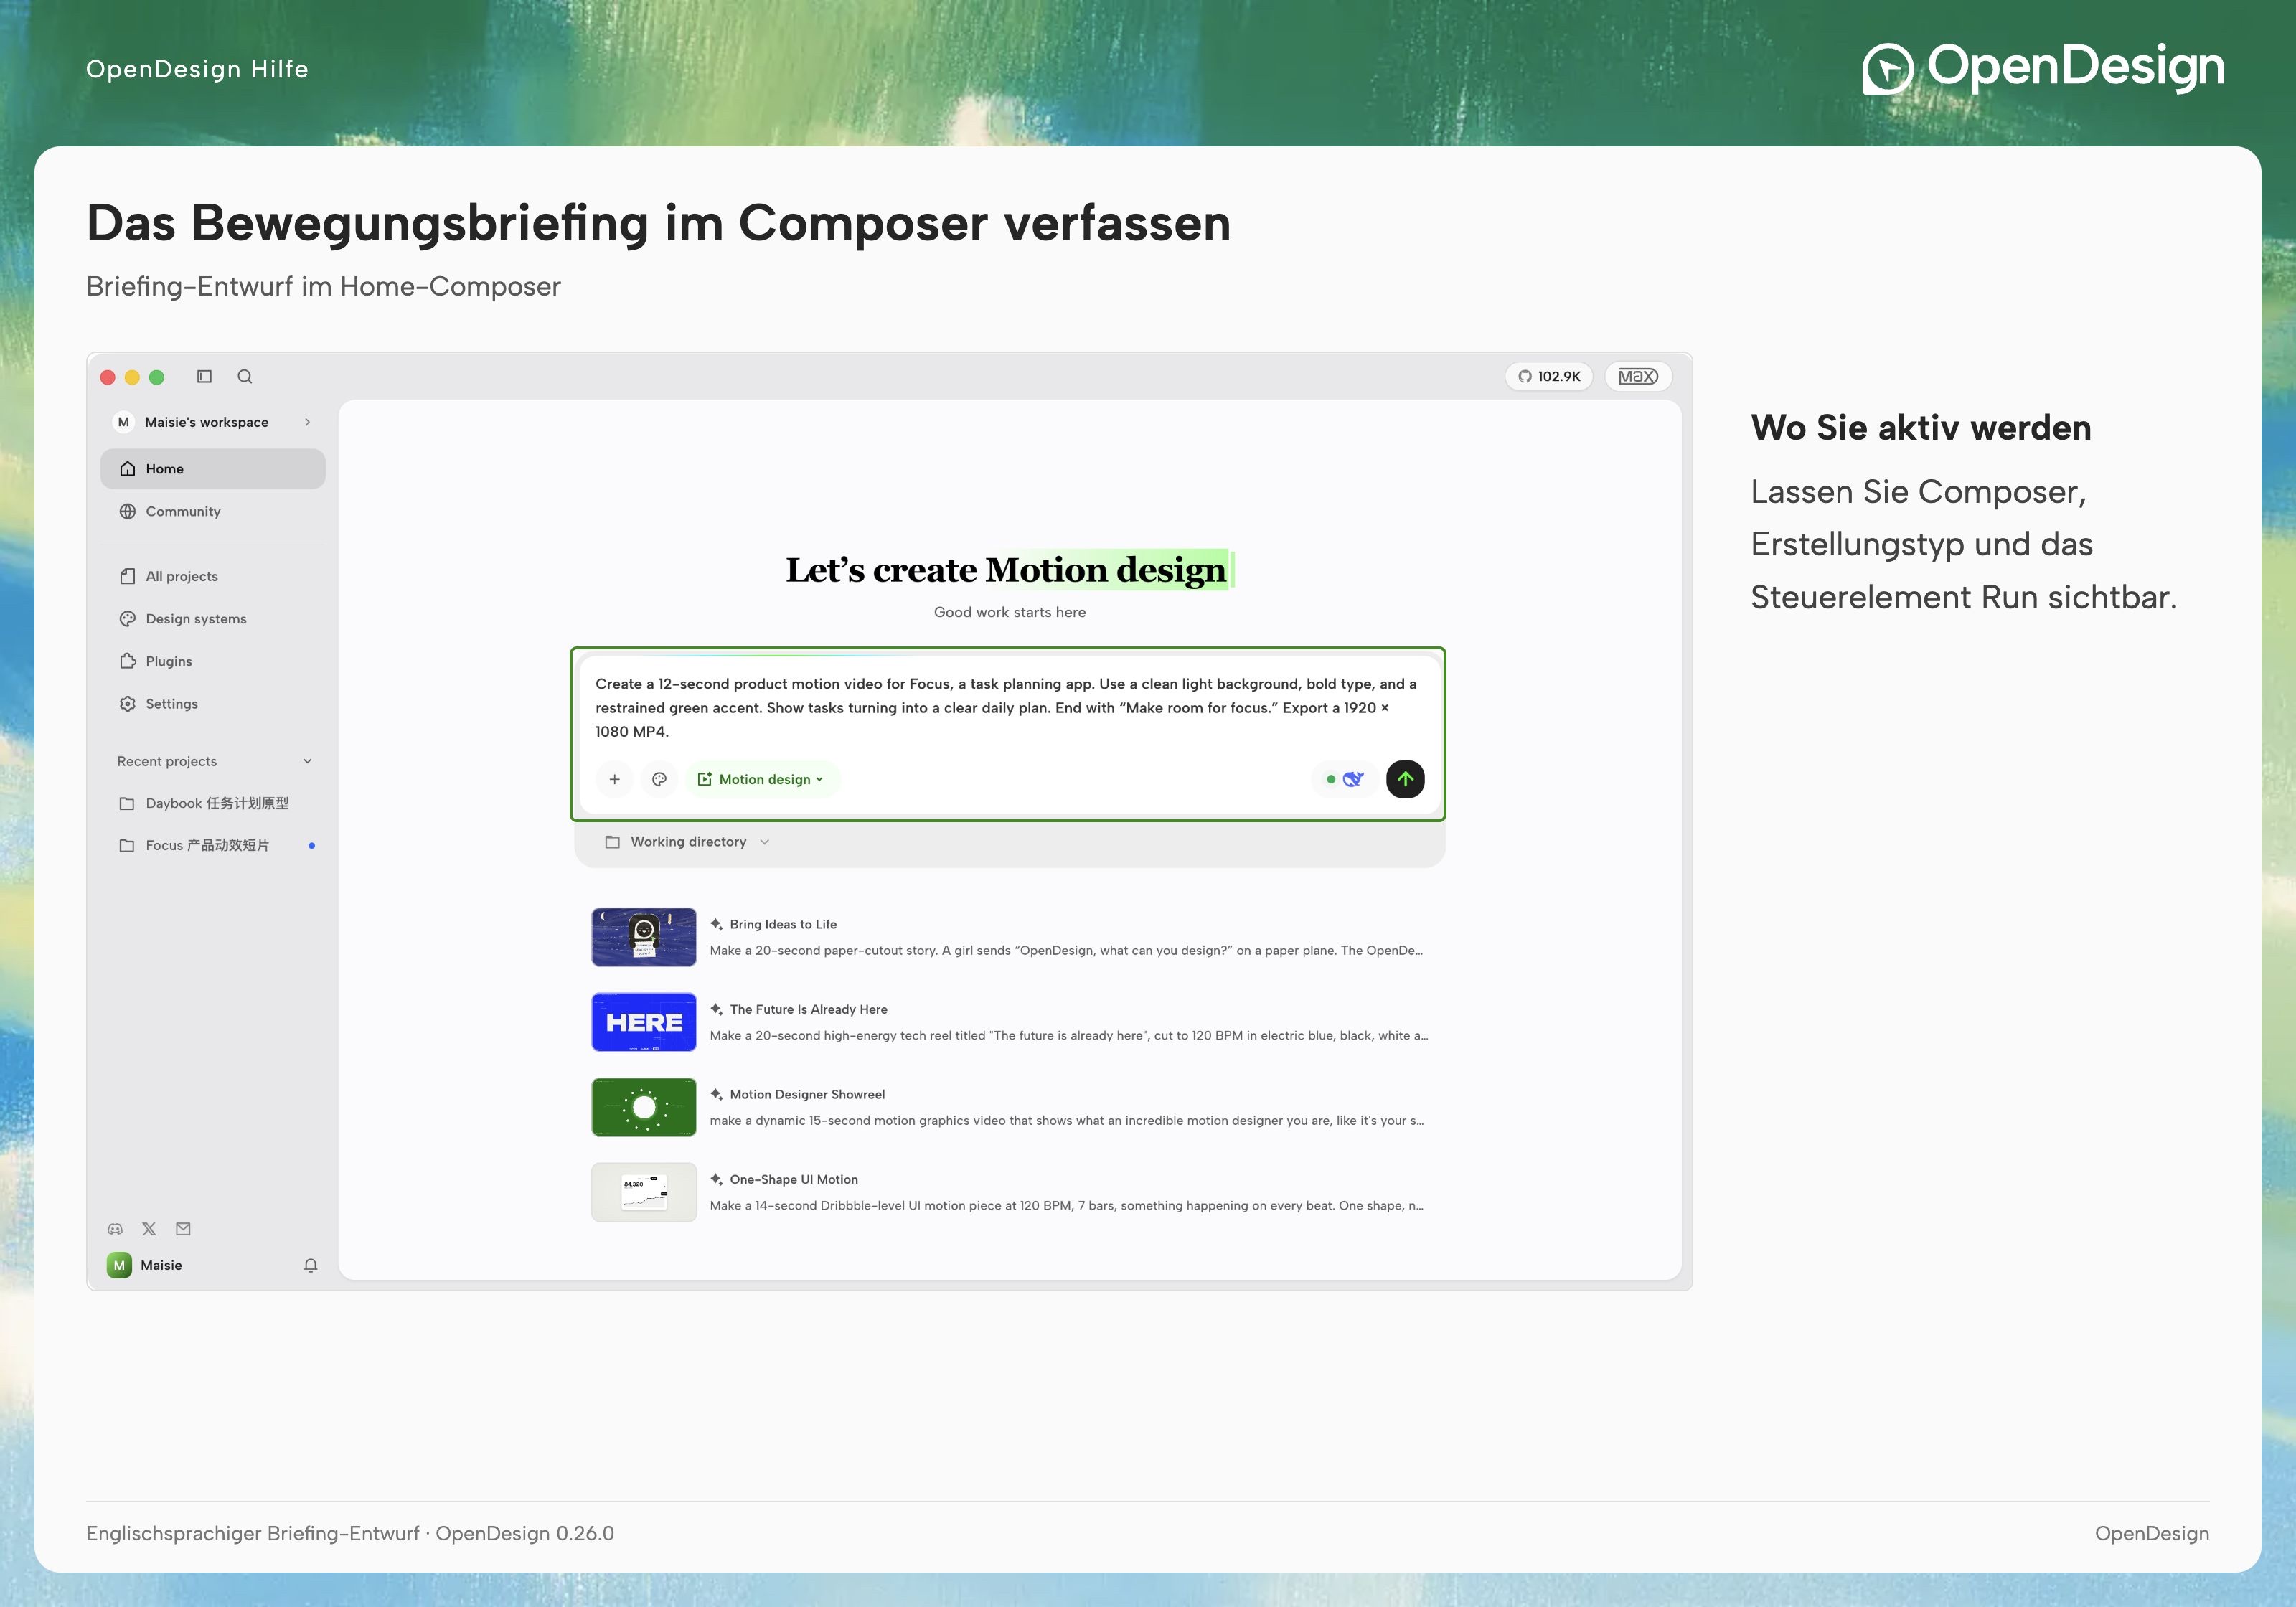Select the One-Shape UI Motion example title
The height and width of the screenshot is (1607, 2296).
(x=794, y=1179)
